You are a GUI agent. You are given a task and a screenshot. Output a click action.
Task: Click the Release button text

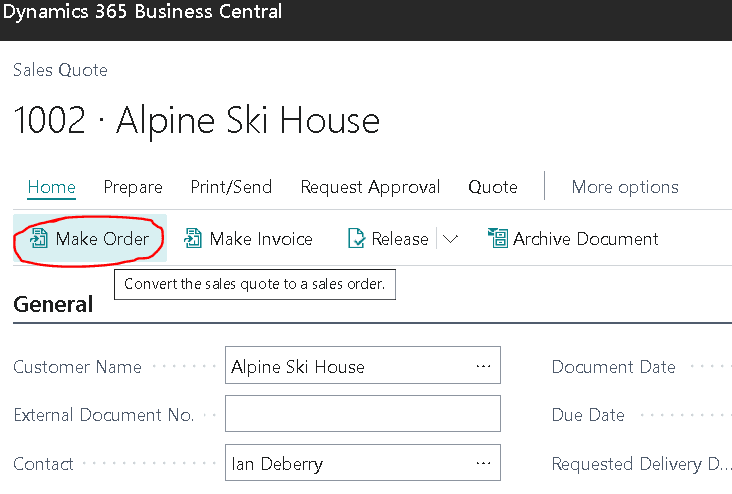coord(400,239)
